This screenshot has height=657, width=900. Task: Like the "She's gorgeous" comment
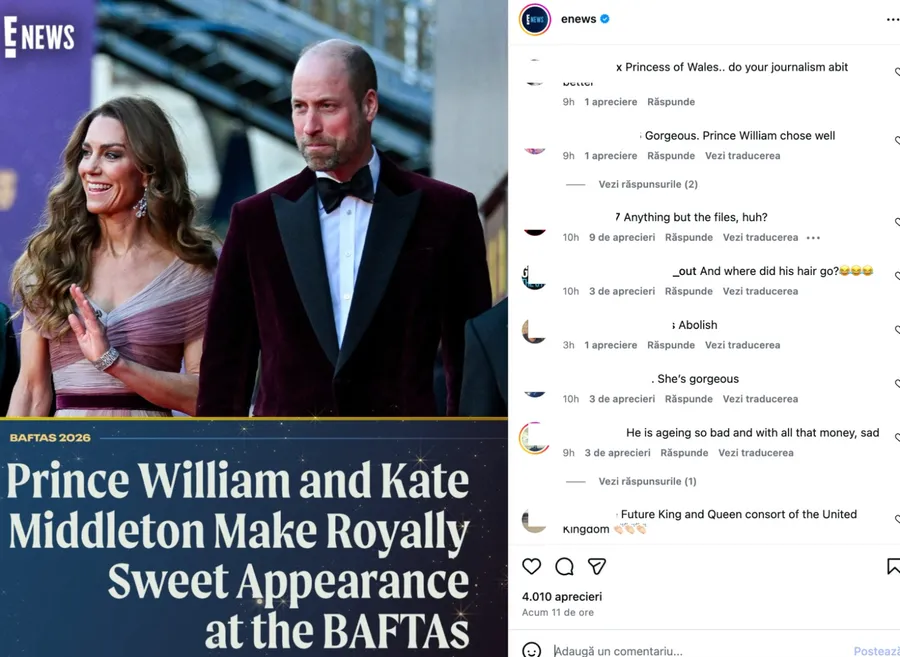[x=896, y=384]
